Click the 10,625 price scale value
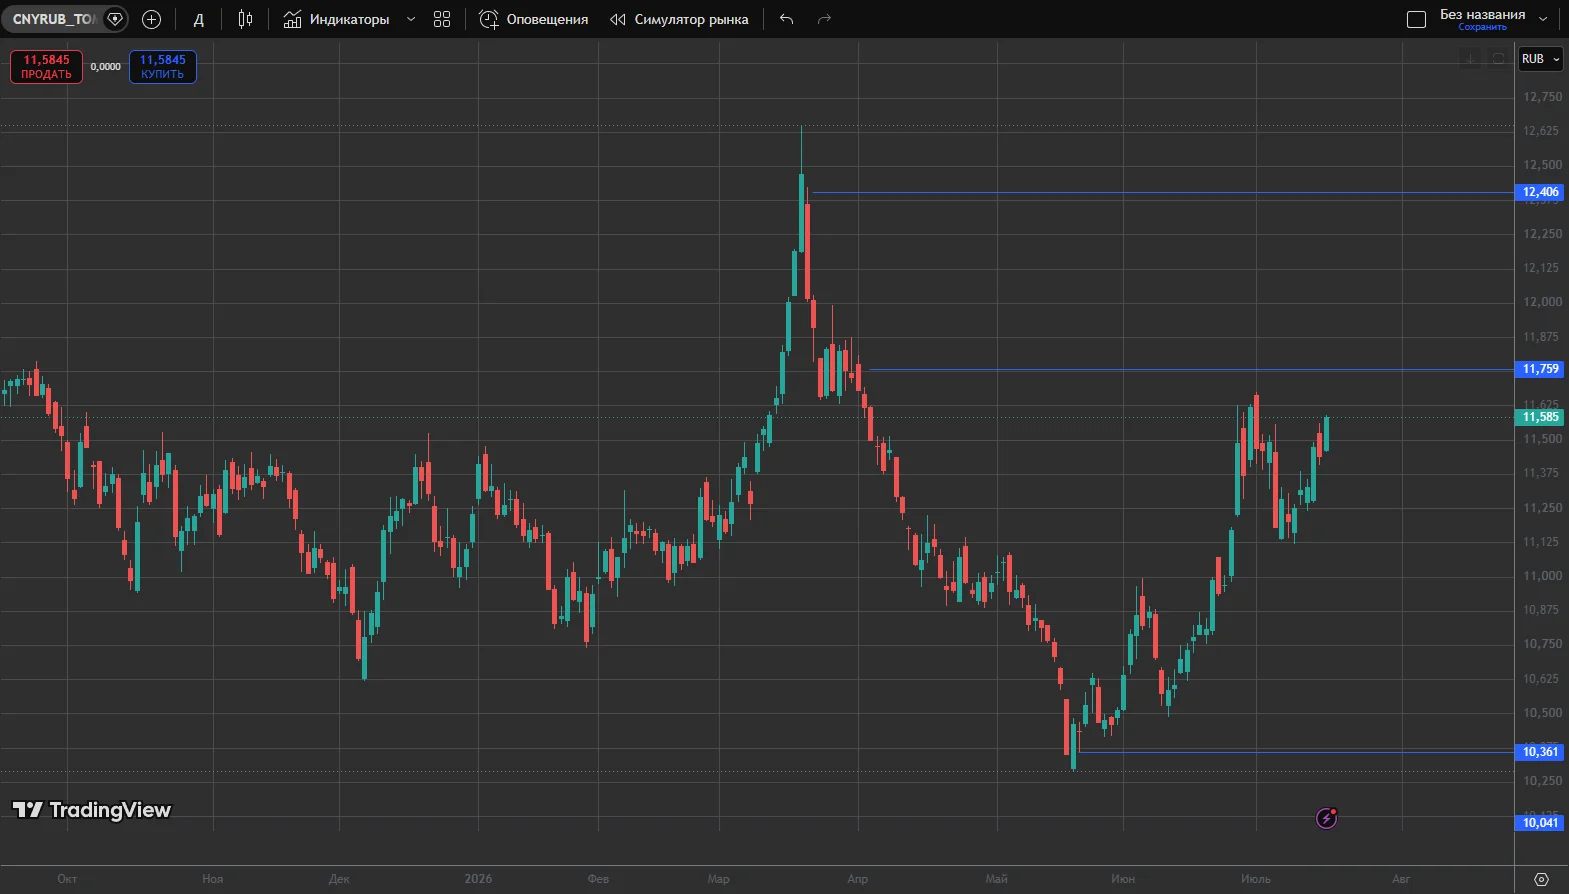1569x894 pixels. (x=1542, y=679)
